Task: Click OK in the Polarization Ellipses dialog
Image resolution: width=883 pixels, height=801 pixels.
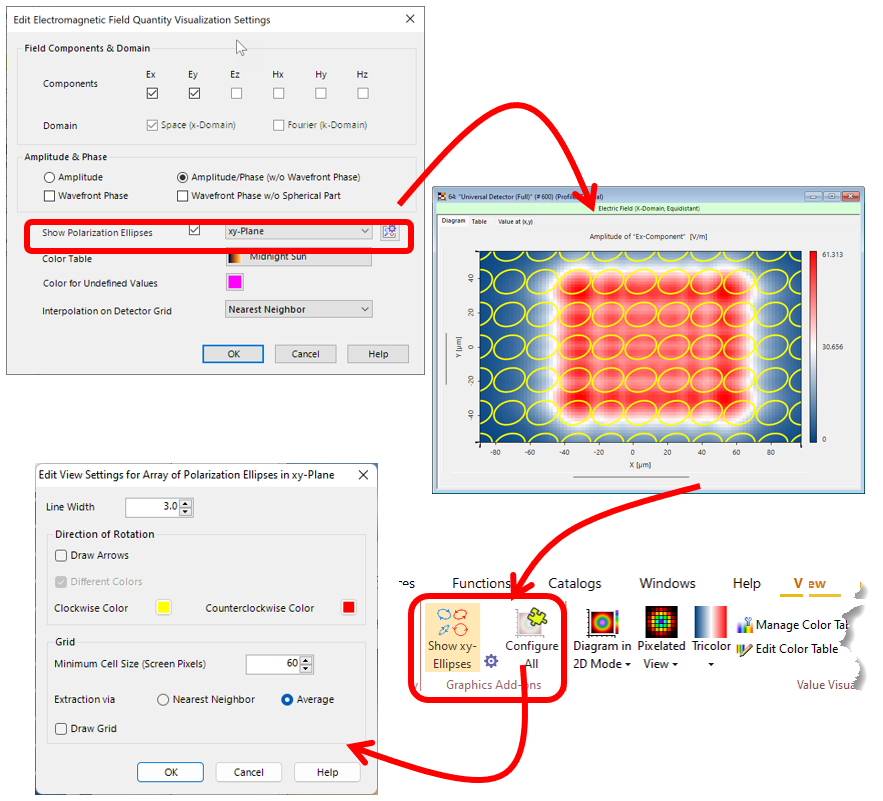Action: click(170, 772)
